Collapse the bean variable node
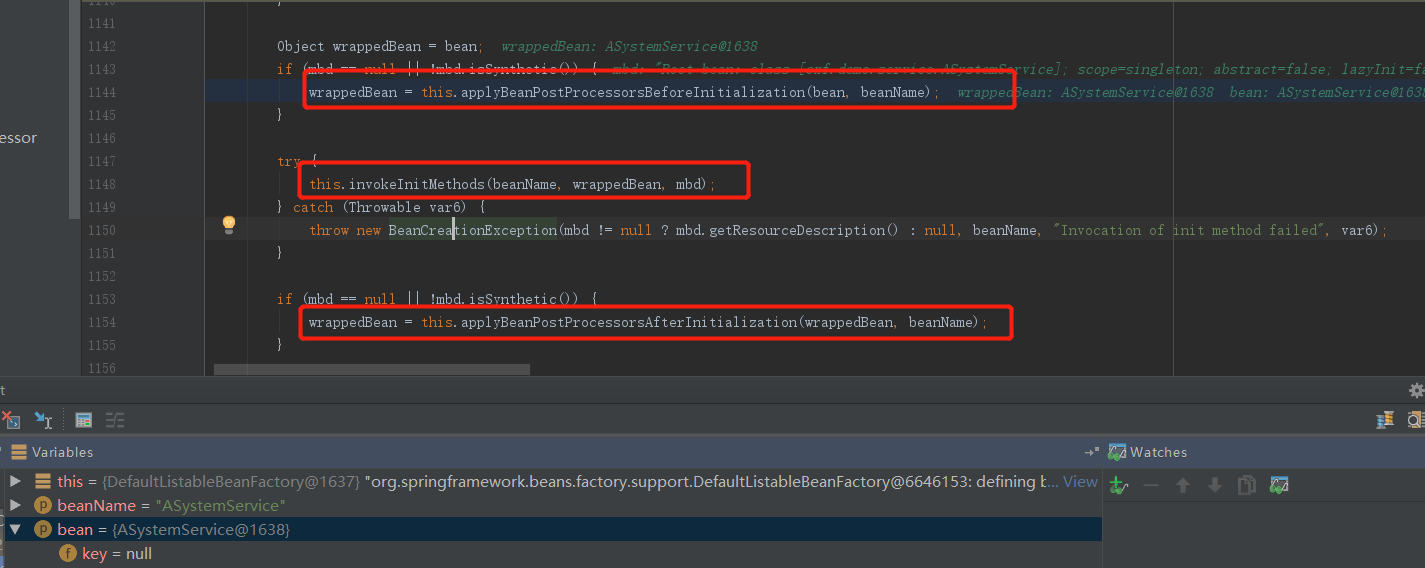Image resolution: width=1425 pixels, height=568 pixels. coord(15,529)
